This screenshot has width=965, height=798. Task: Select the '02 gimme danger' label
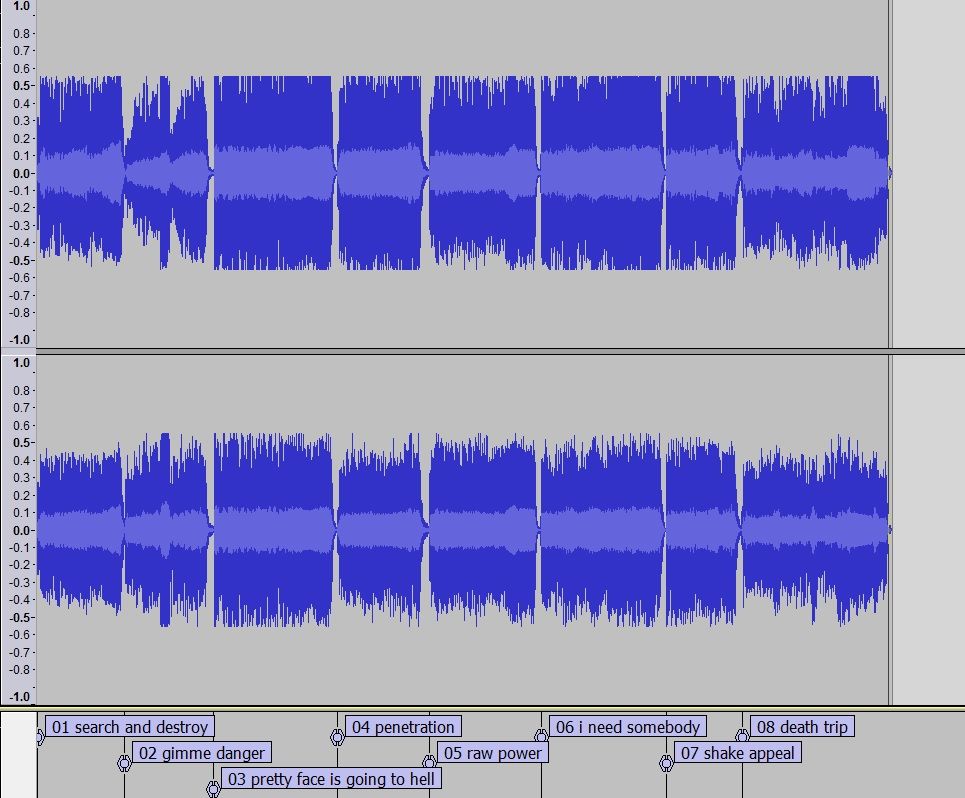(x=202, y=752)
